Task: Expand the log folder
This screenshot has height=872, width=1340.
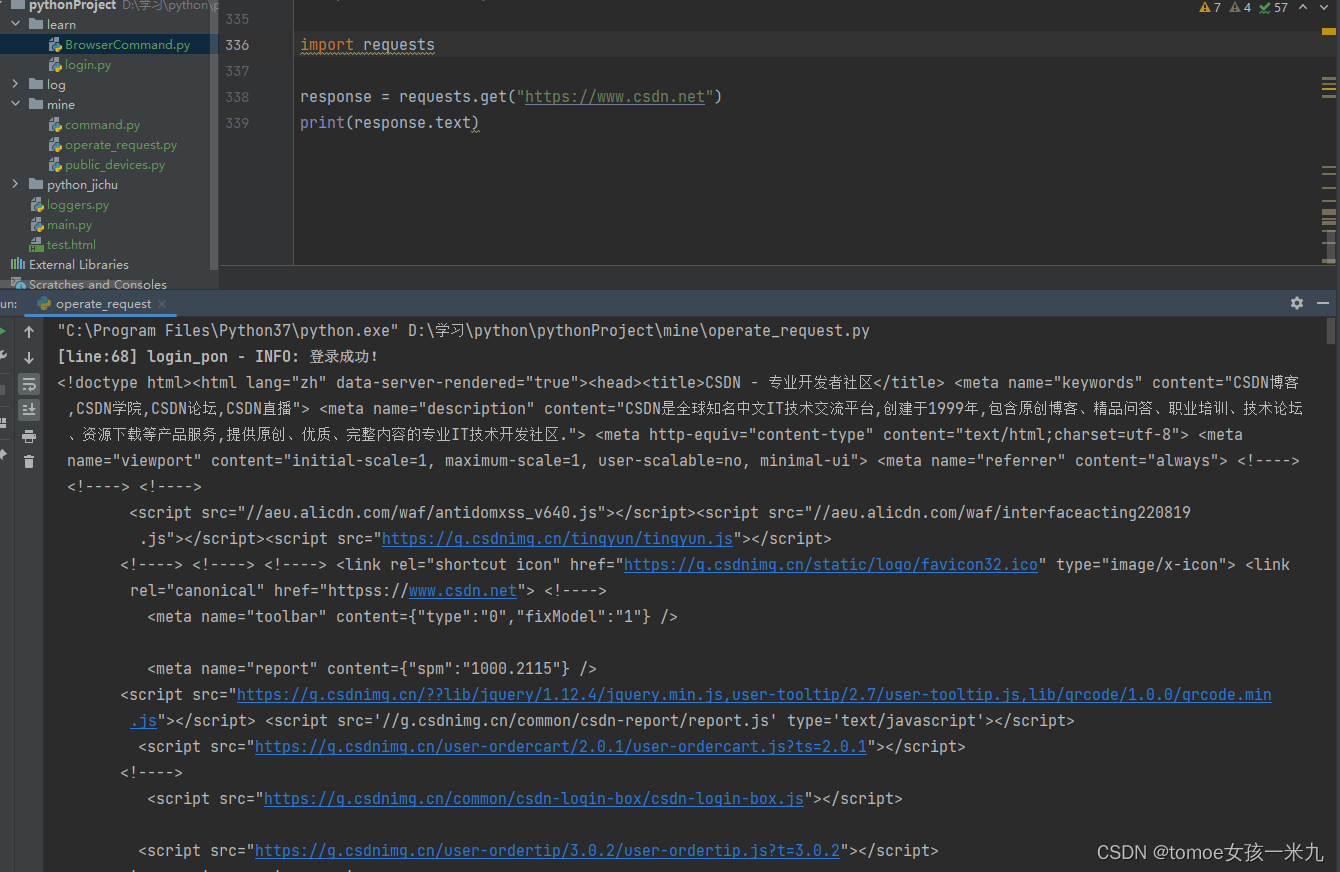Action: click(15, 84)
